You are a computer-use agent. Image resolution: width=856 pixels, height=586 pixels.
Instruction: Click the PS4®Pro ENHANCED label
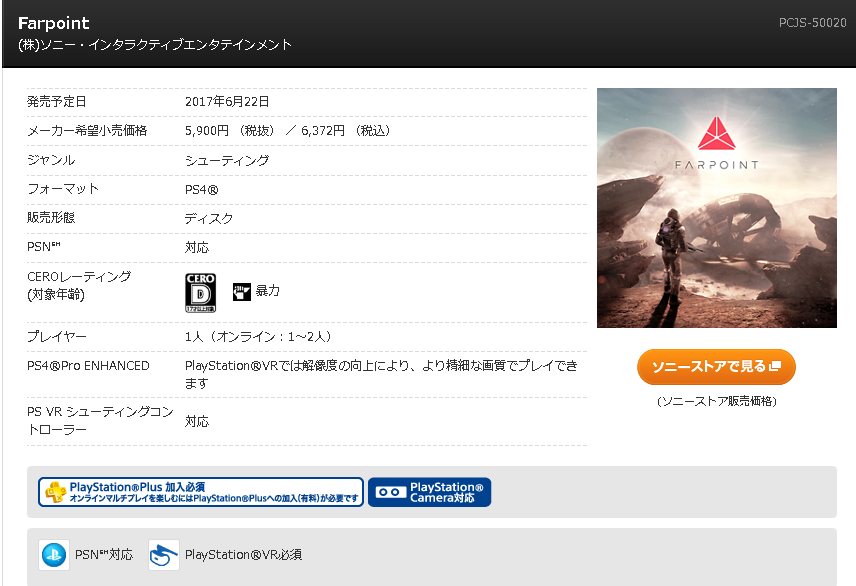coord(88,365)
